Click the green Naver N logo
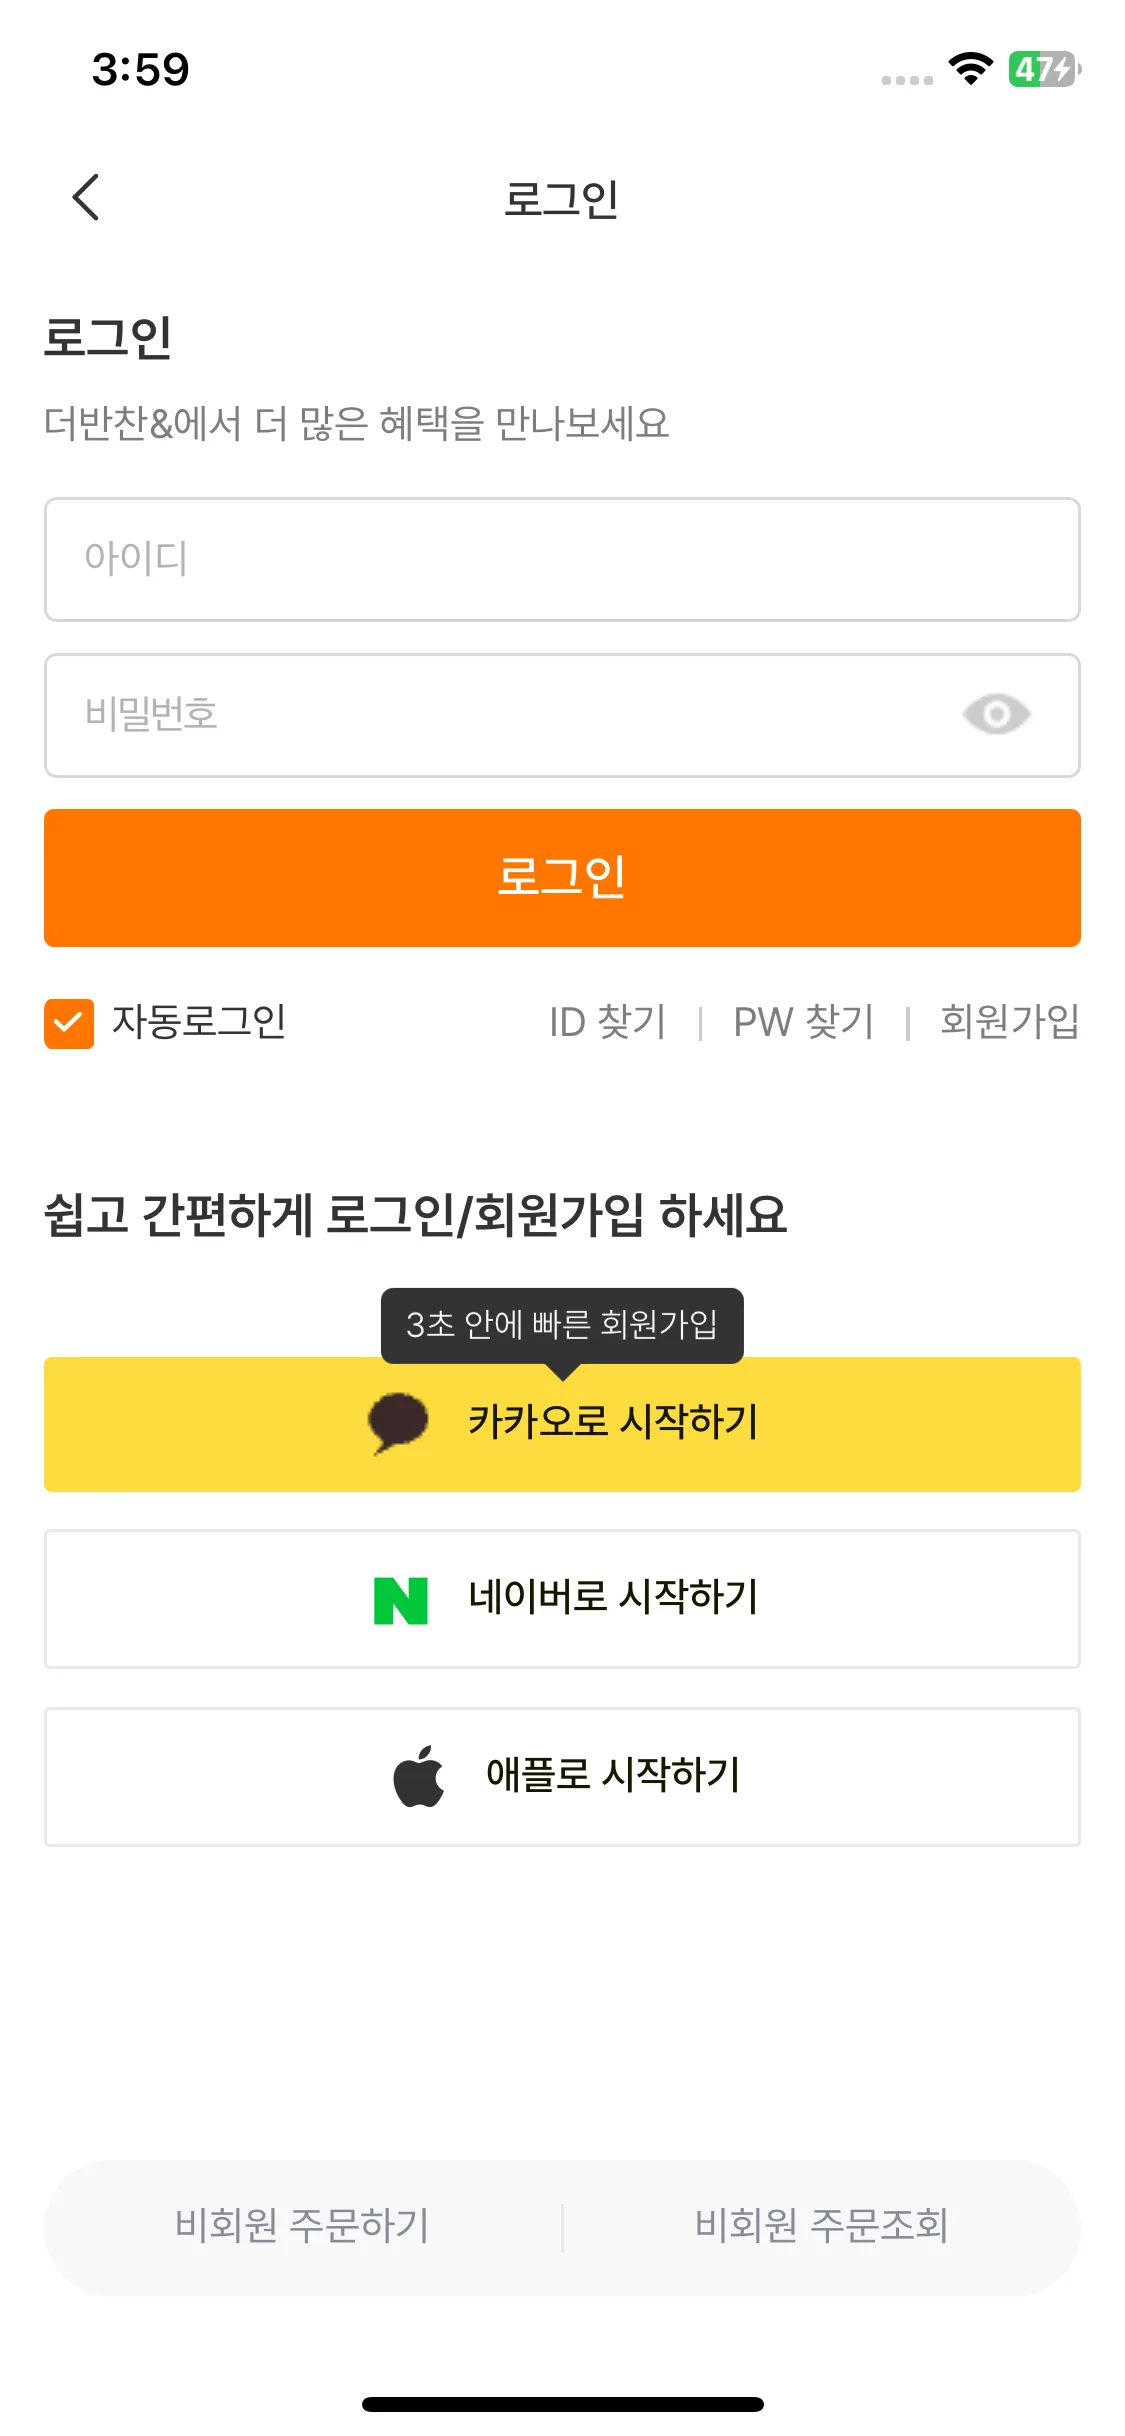The image size is (1125, 2436). (401, 1600)
